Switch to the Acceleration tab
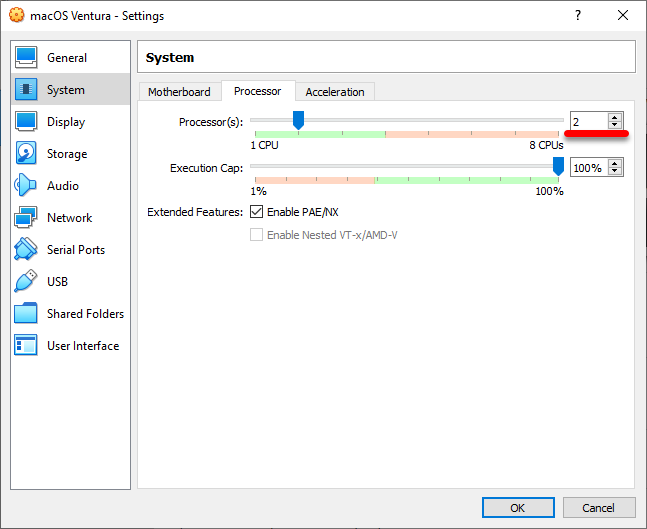Image resolution: width=647 pixels, height=529 pixels. 335,92
